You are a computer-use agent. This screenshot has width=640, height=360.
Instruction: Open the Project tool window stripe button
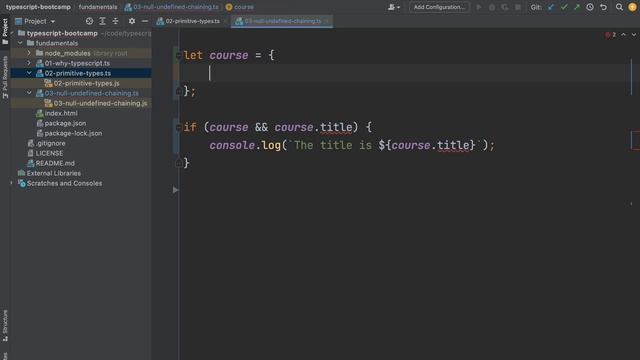pos(5,32)
